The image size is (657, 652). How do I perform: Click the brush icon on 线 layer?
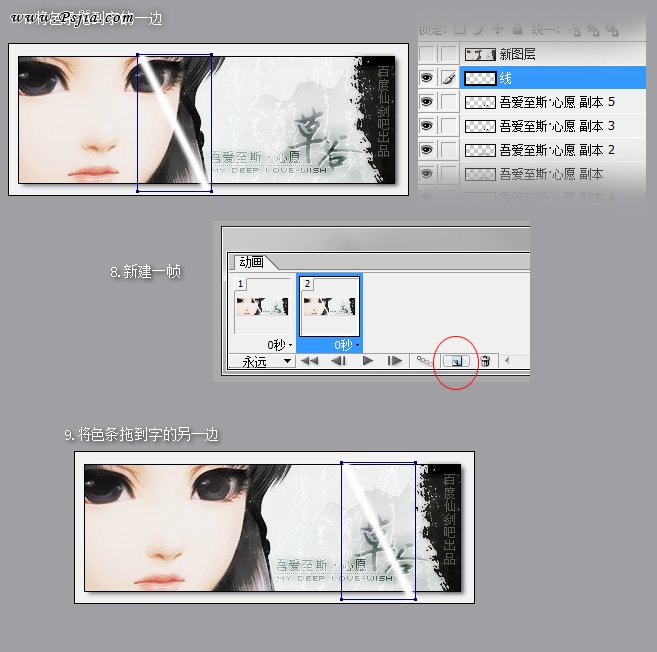(450, 77)
